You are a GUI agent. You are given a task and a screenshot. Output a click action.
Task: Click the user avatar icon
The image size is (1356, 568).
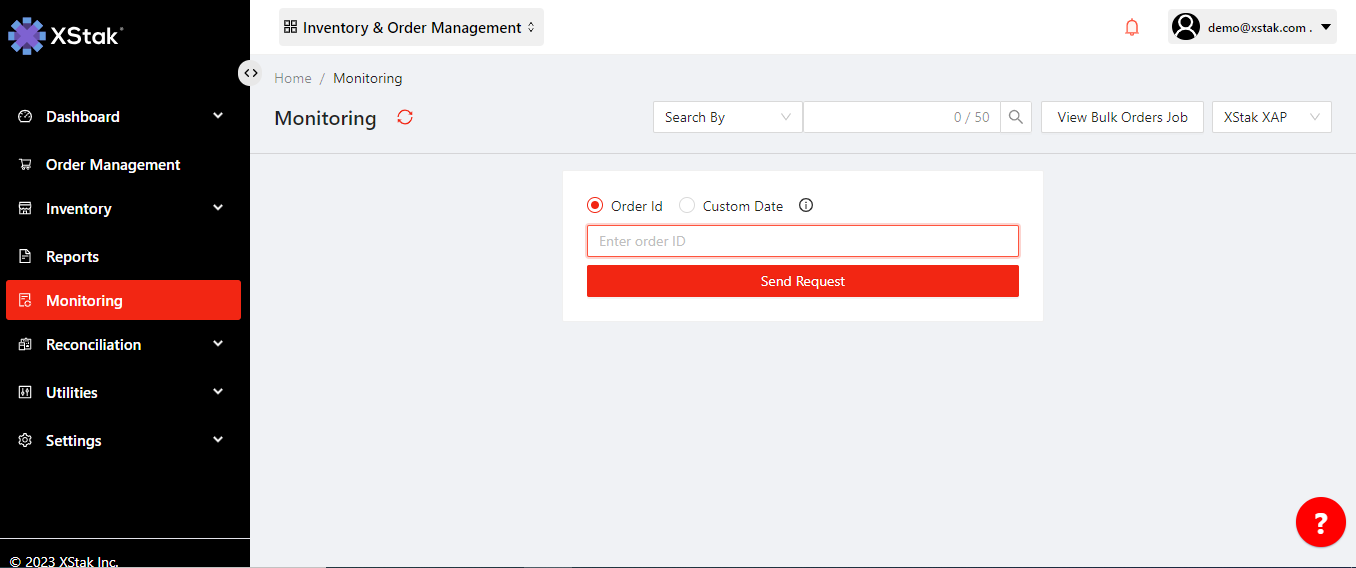[1186, 27]
